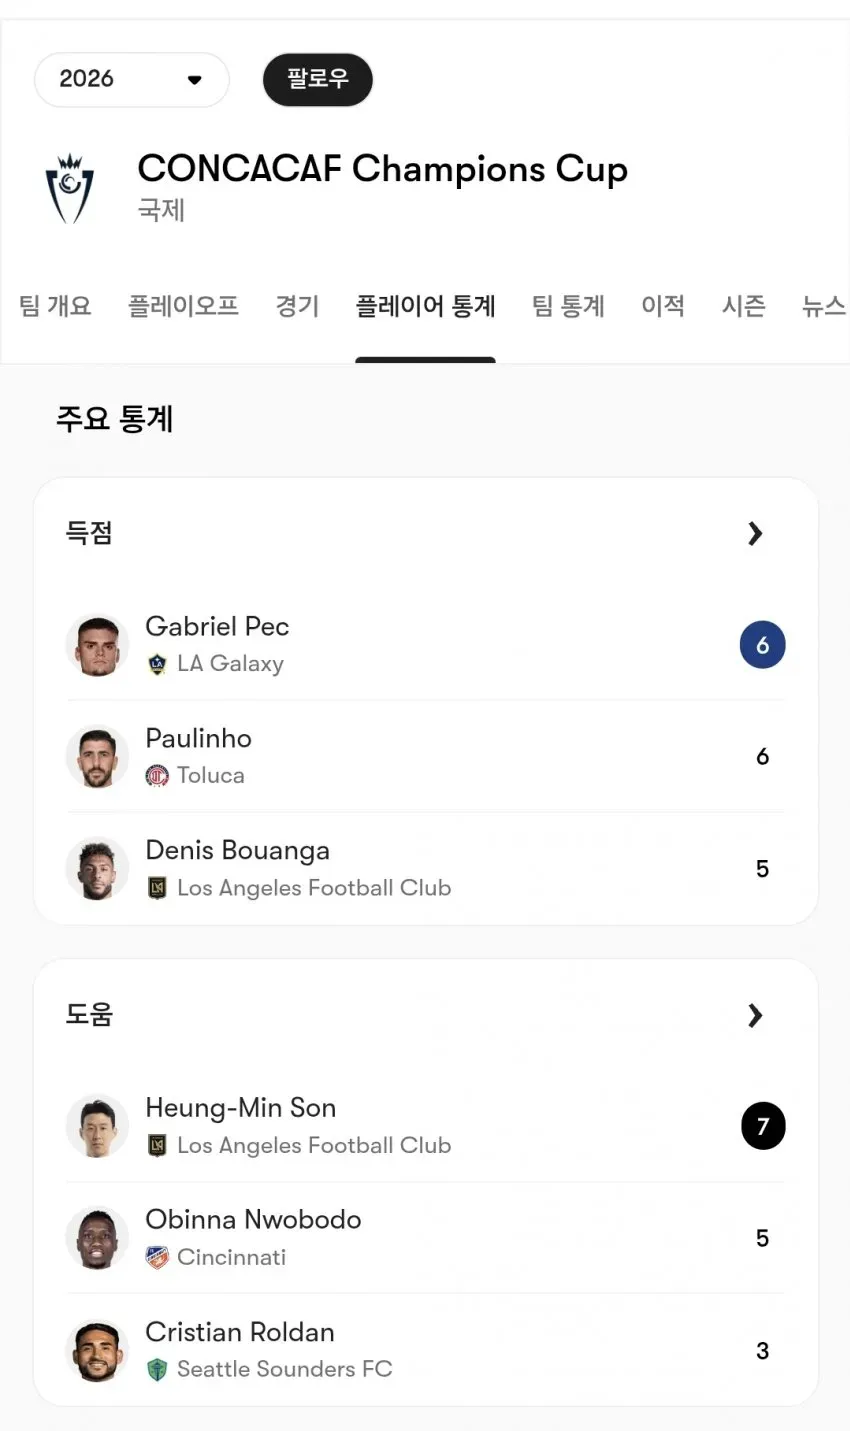This screenshot has height=1431, width=850.
Task: Click the Cincinnati team crest icon
Action: (x=157, y=1257)
